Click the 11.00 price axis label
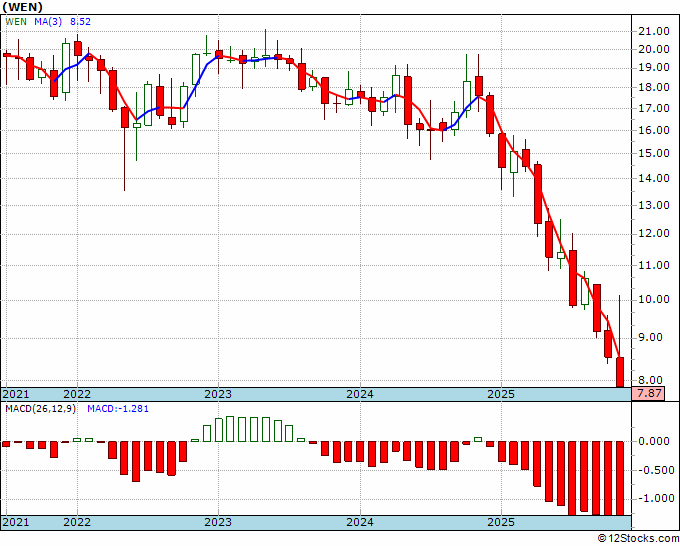 (654, 265)
